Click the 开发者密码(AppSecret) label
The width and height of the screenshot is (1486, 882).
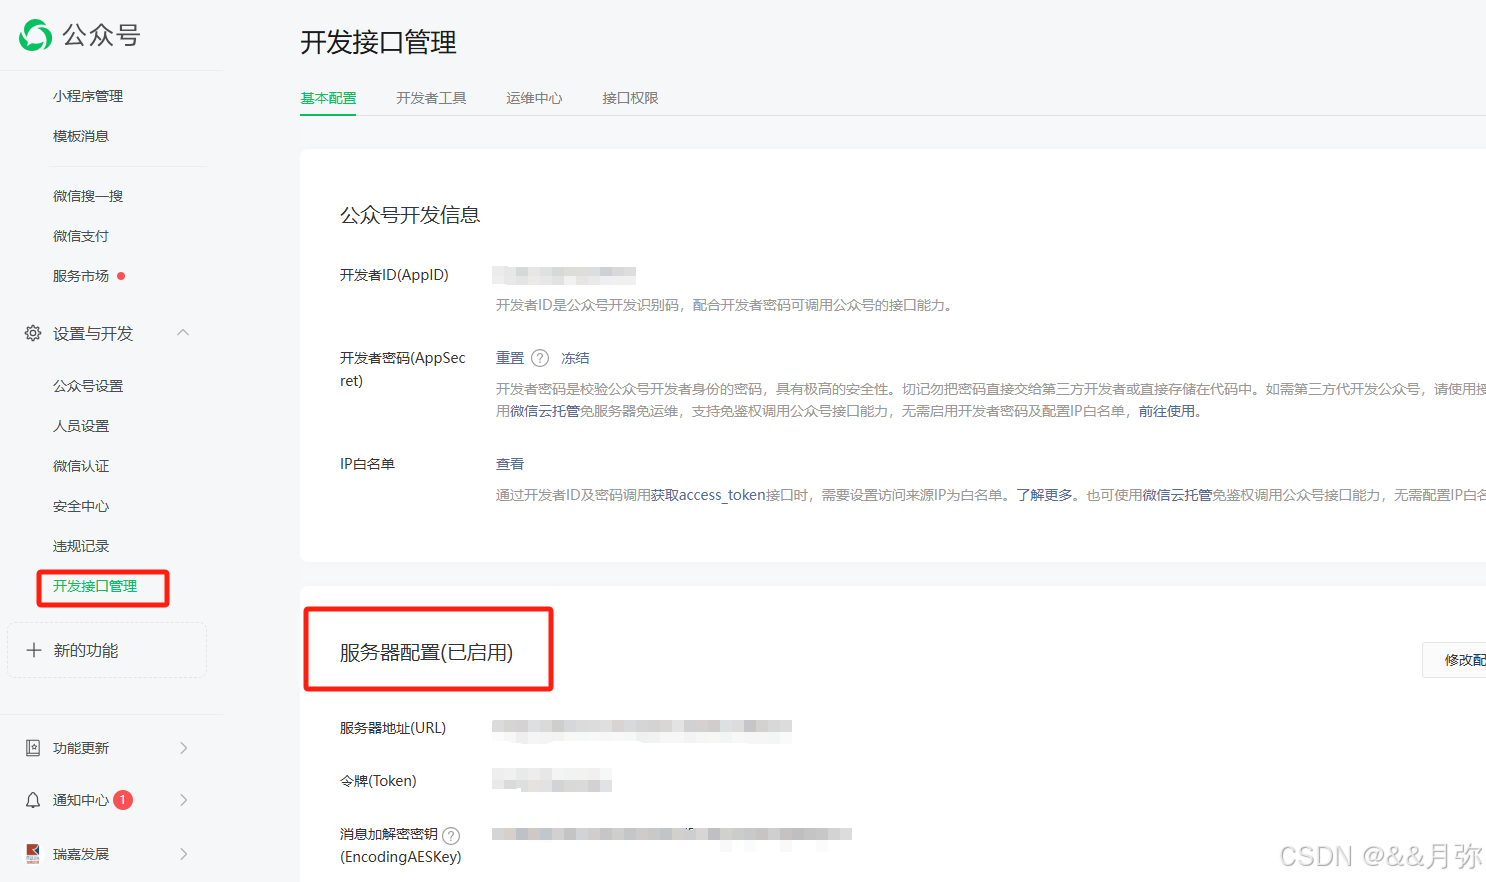point(403,369)
